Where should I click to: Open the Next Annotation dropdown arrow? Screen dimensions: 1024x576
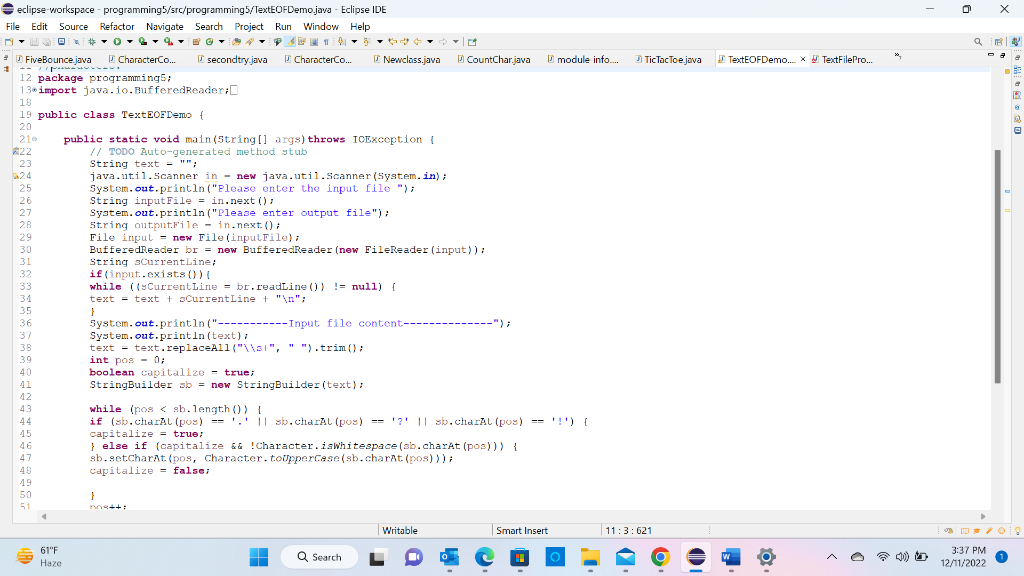pyautogui.click(x=354, y=42)
